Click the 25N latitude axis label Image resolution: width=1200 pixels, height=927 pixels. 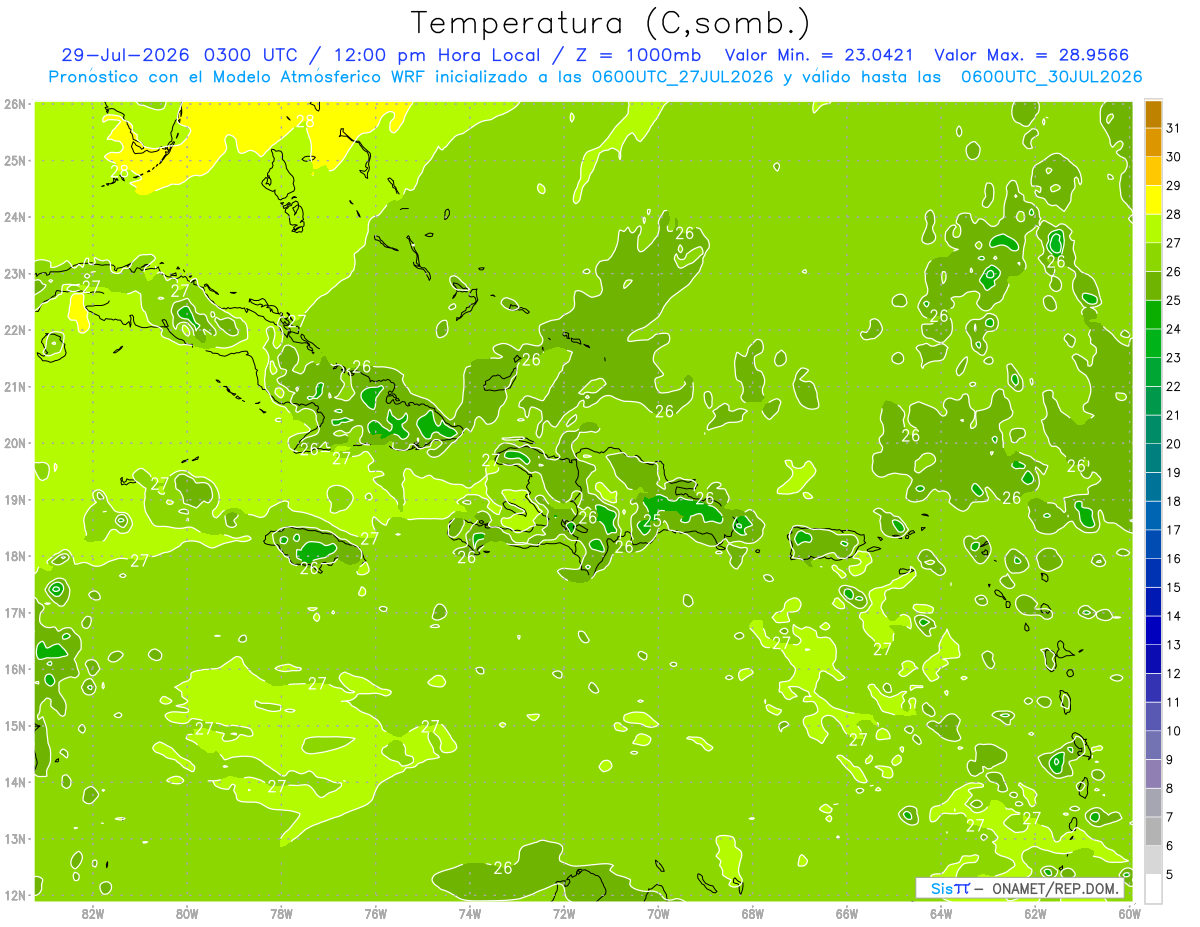click(x=15, y=160)
